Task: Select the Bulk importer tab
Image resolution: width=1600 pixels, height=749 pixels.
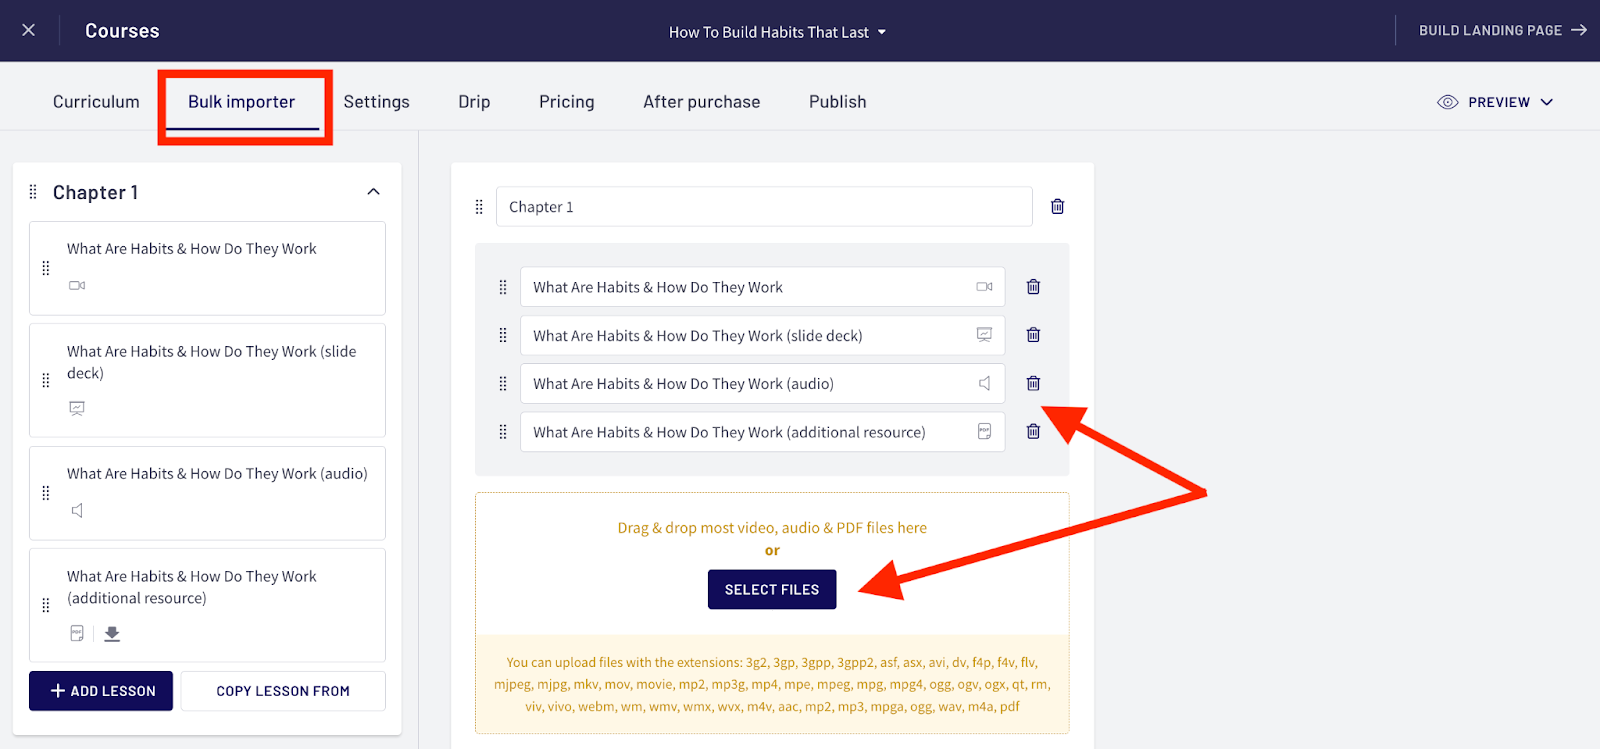Action: 242,102
